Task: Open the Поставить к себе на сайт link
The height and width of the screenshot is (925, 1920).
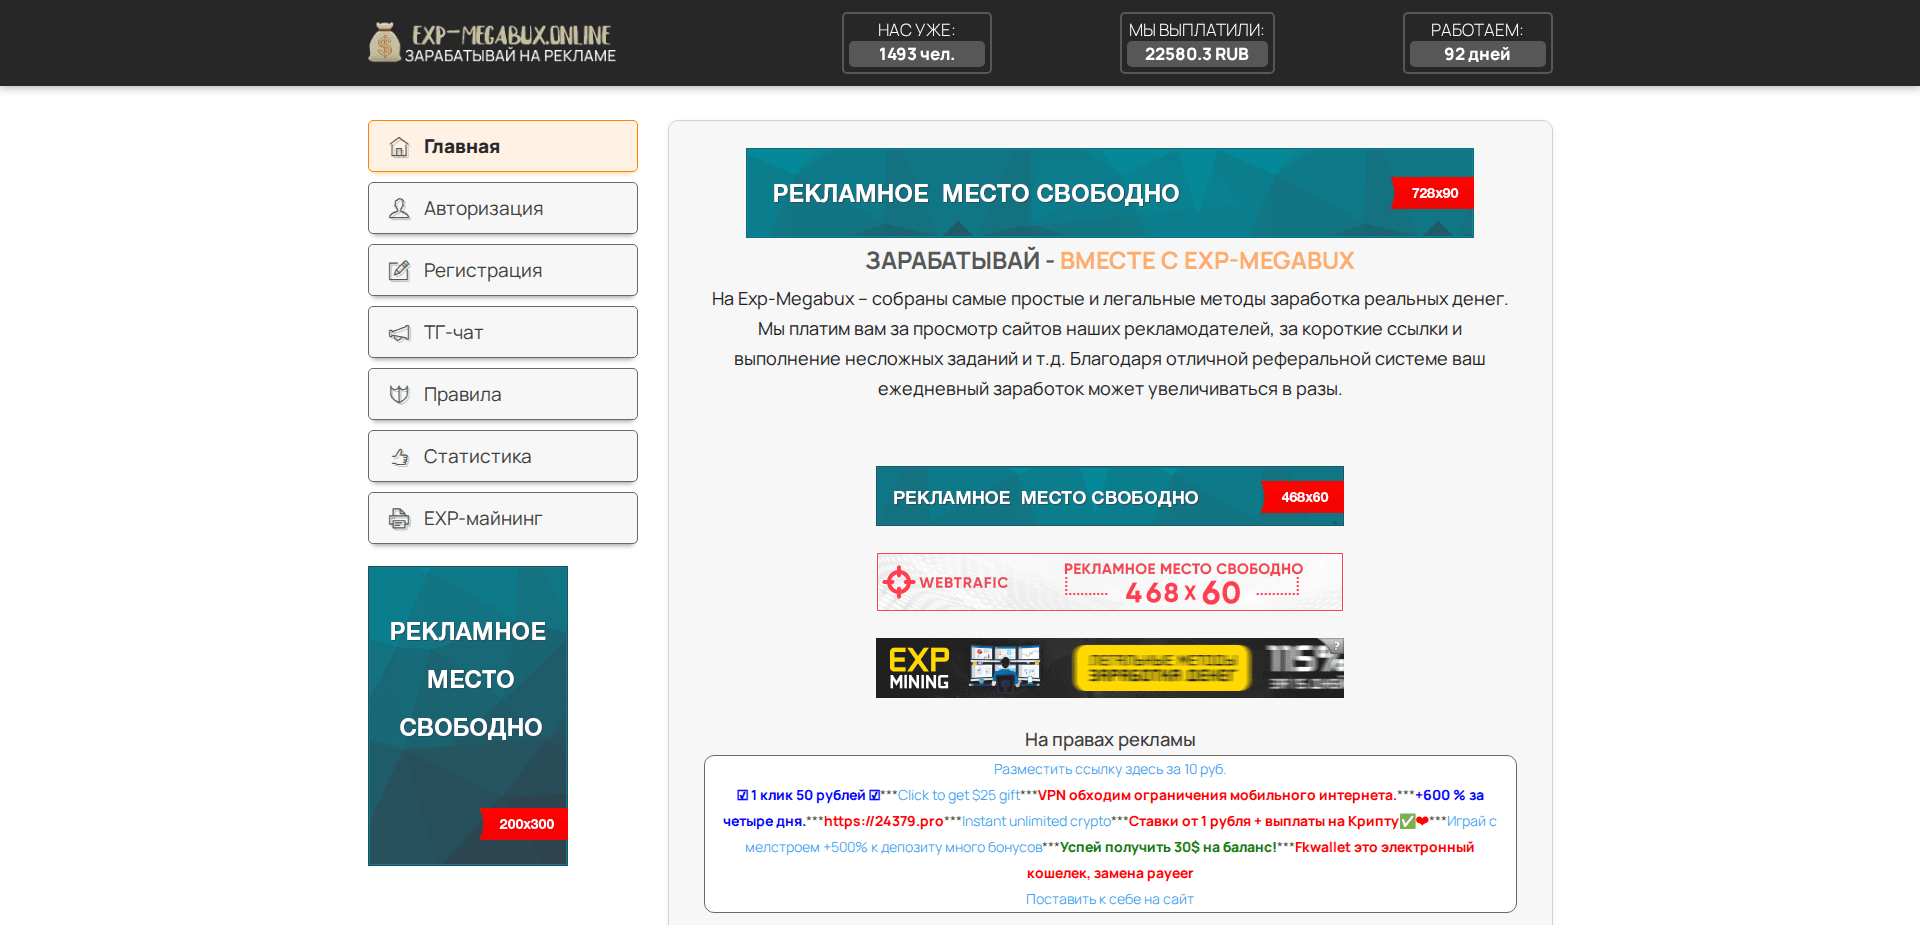Action: point(1109,898)
